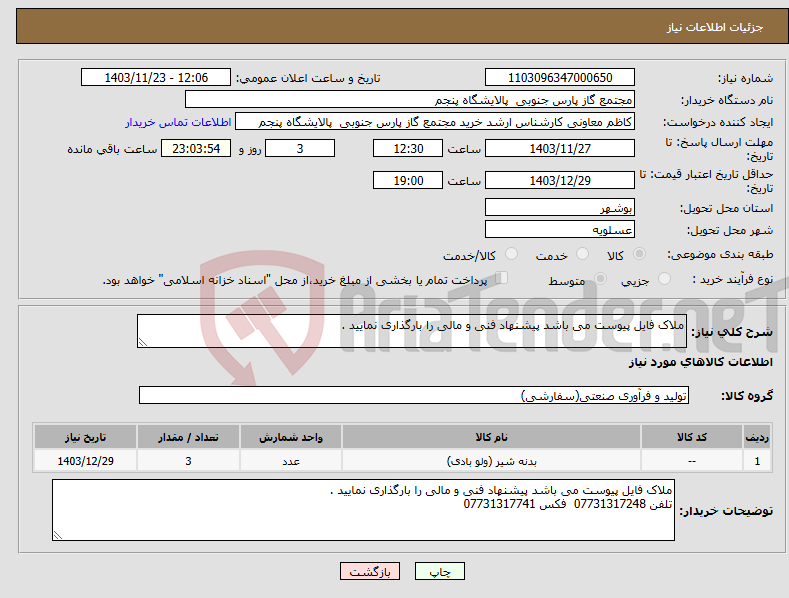Click the quantity cell 3 in table
This screenshot has width=789, height=598.
(188, 461)
